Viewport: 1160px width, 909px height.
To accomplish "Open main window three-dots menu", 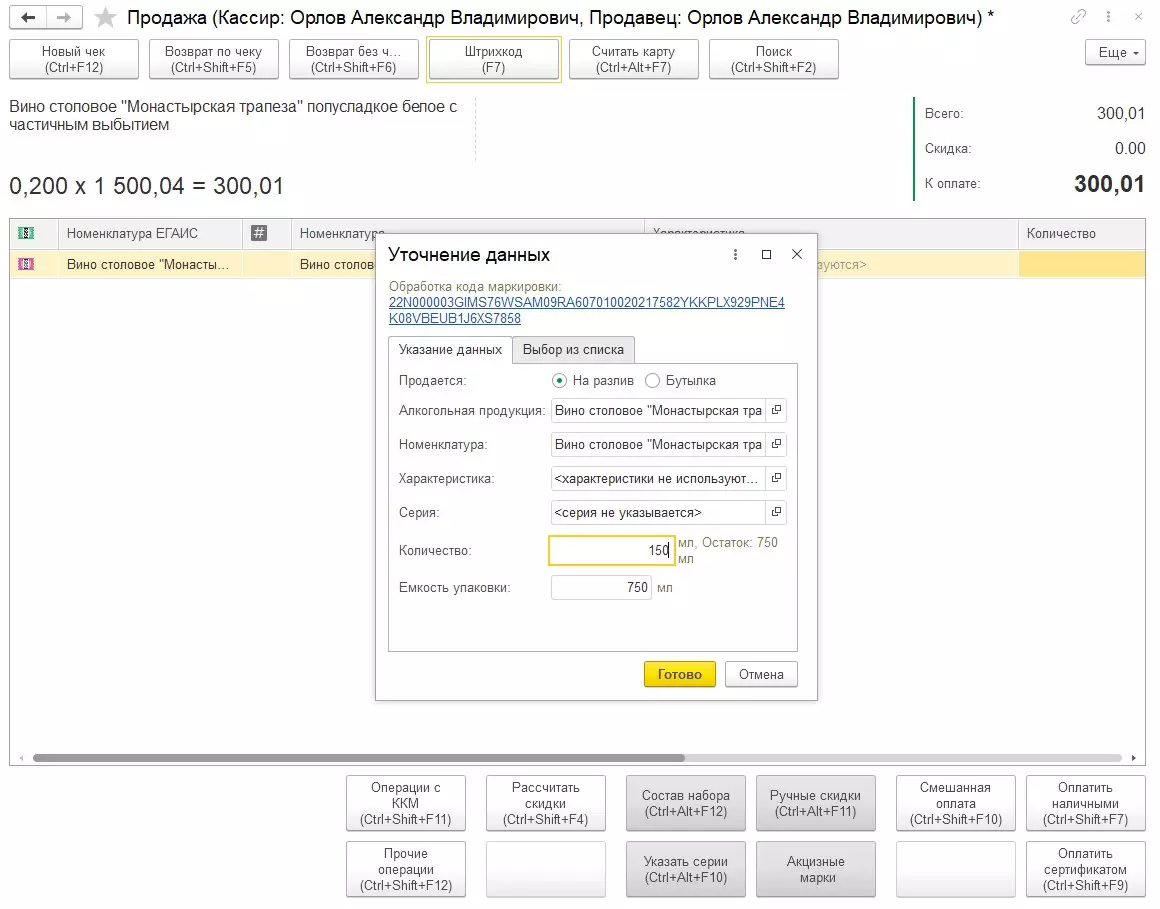I will click(x=1108, y=16).
